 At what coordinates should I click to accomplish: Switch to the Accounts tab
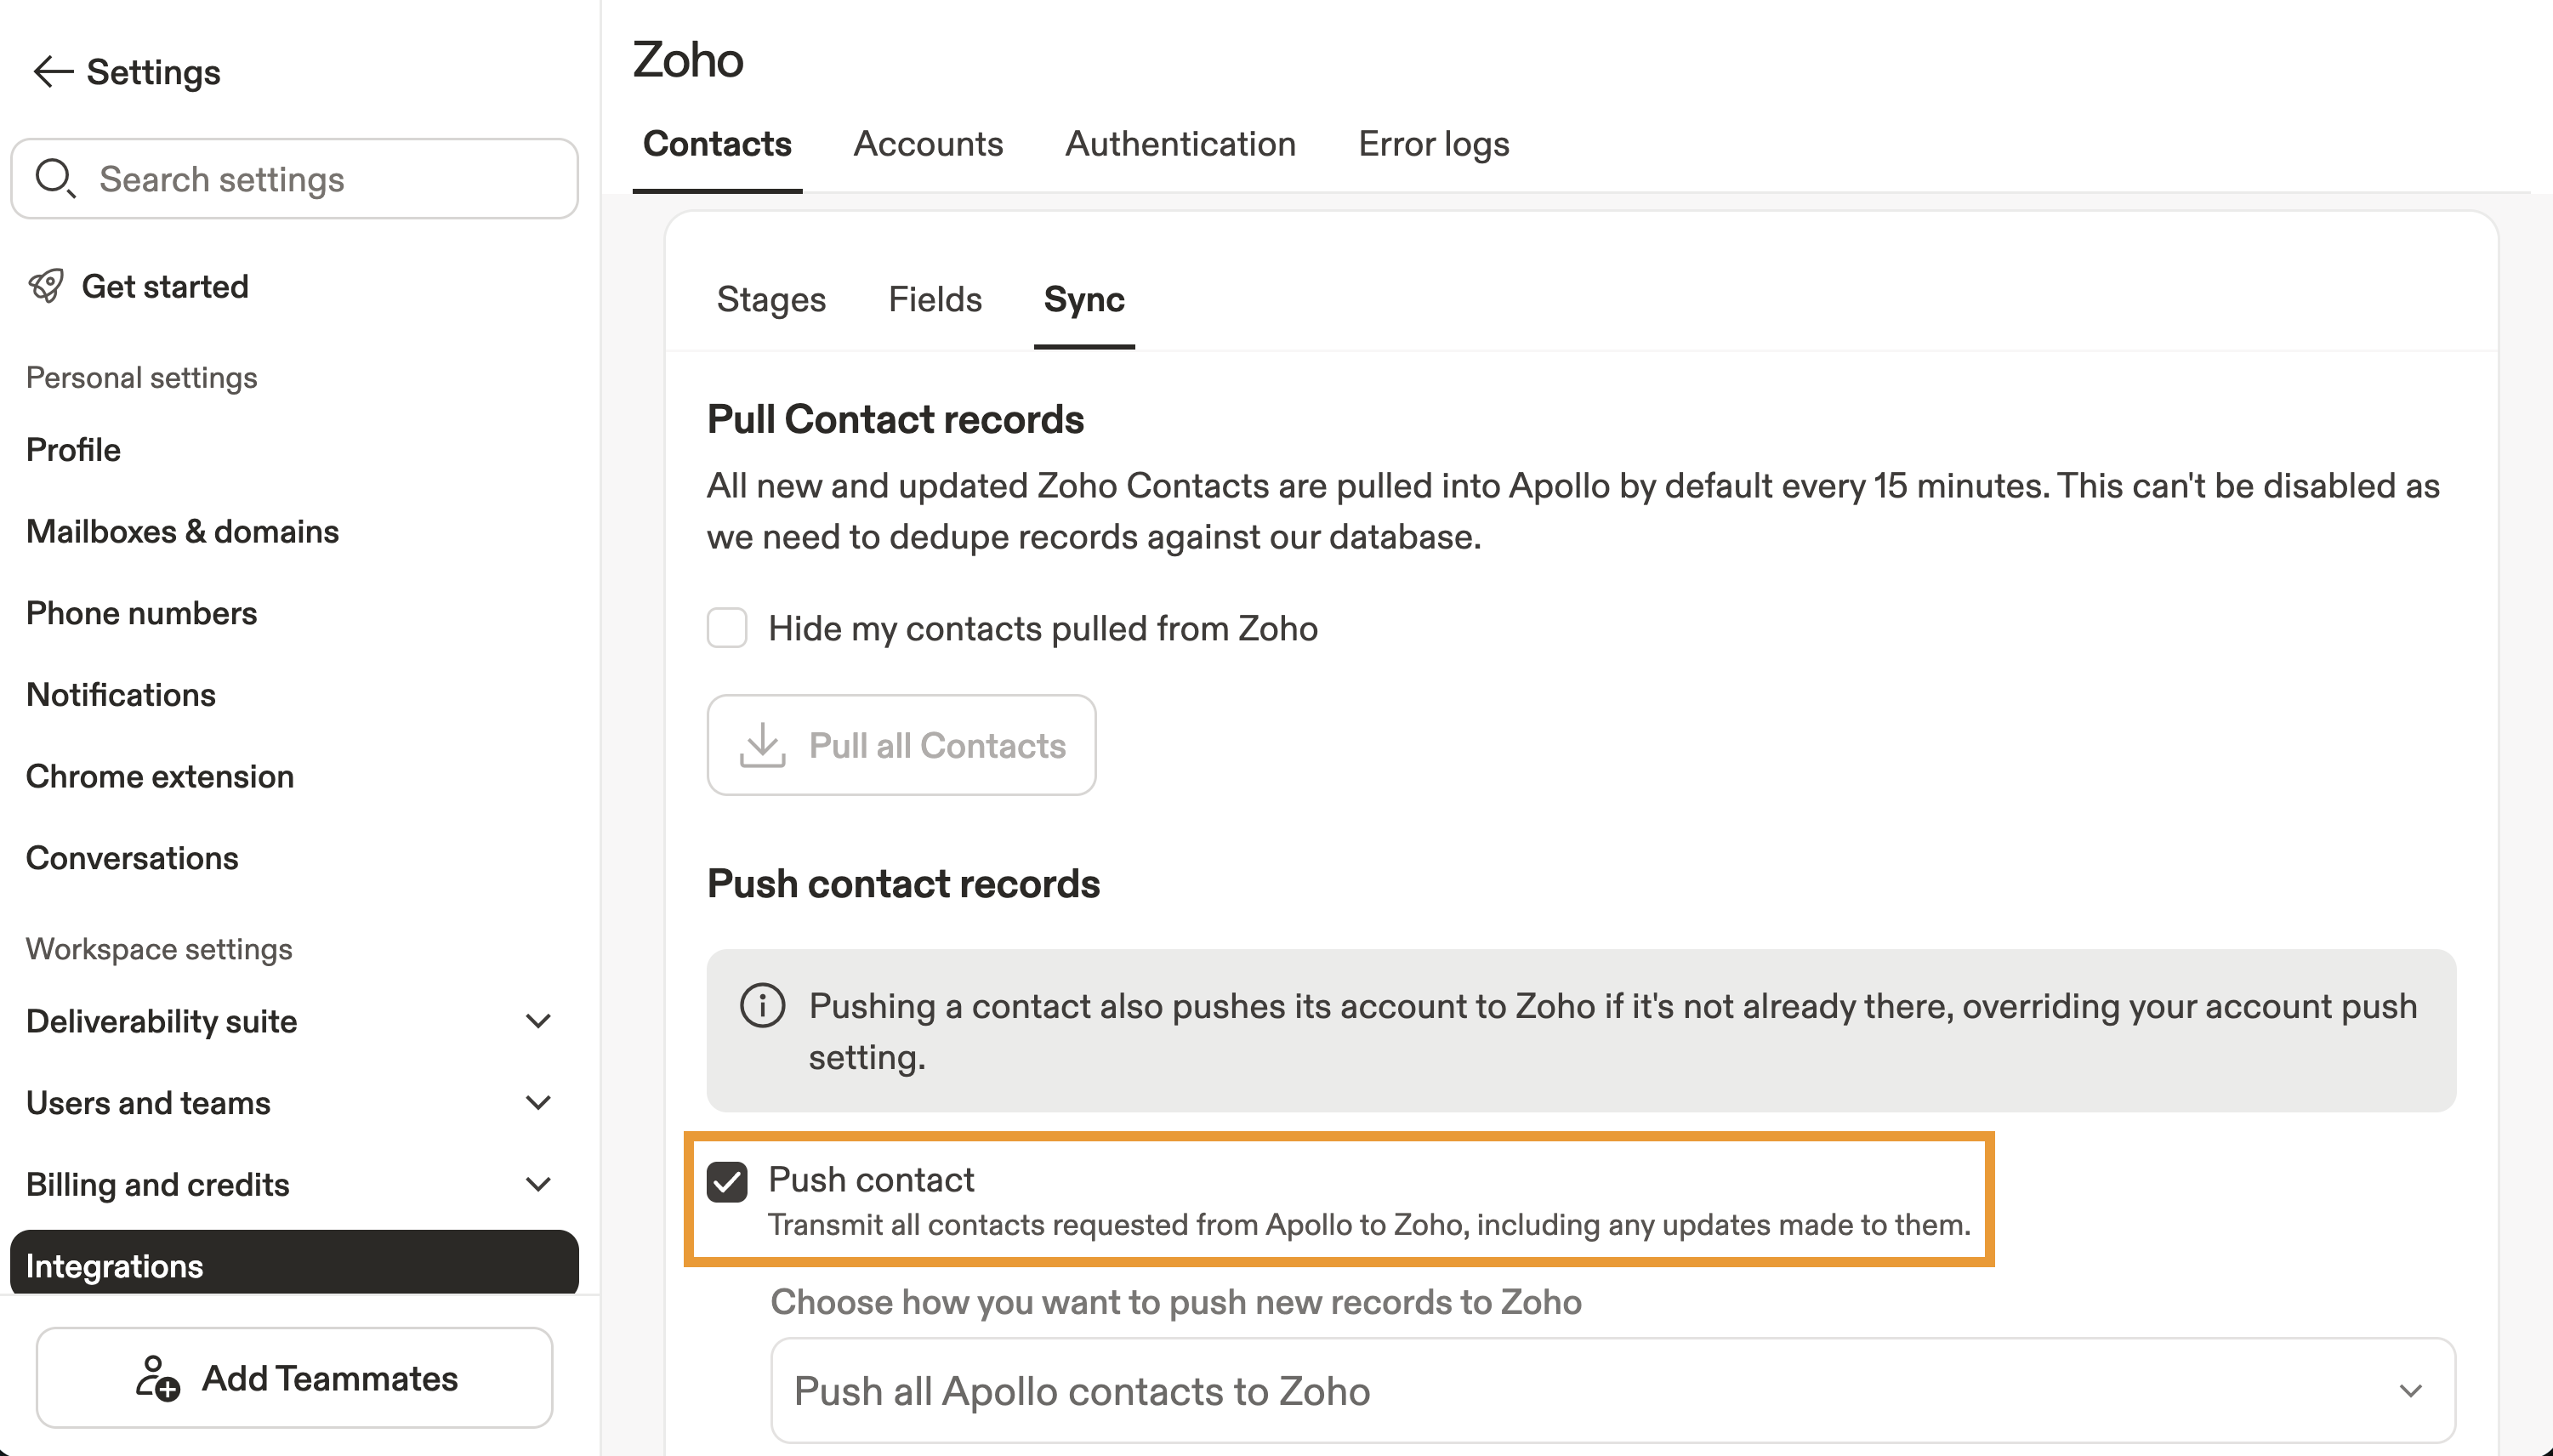pos(927,144)
